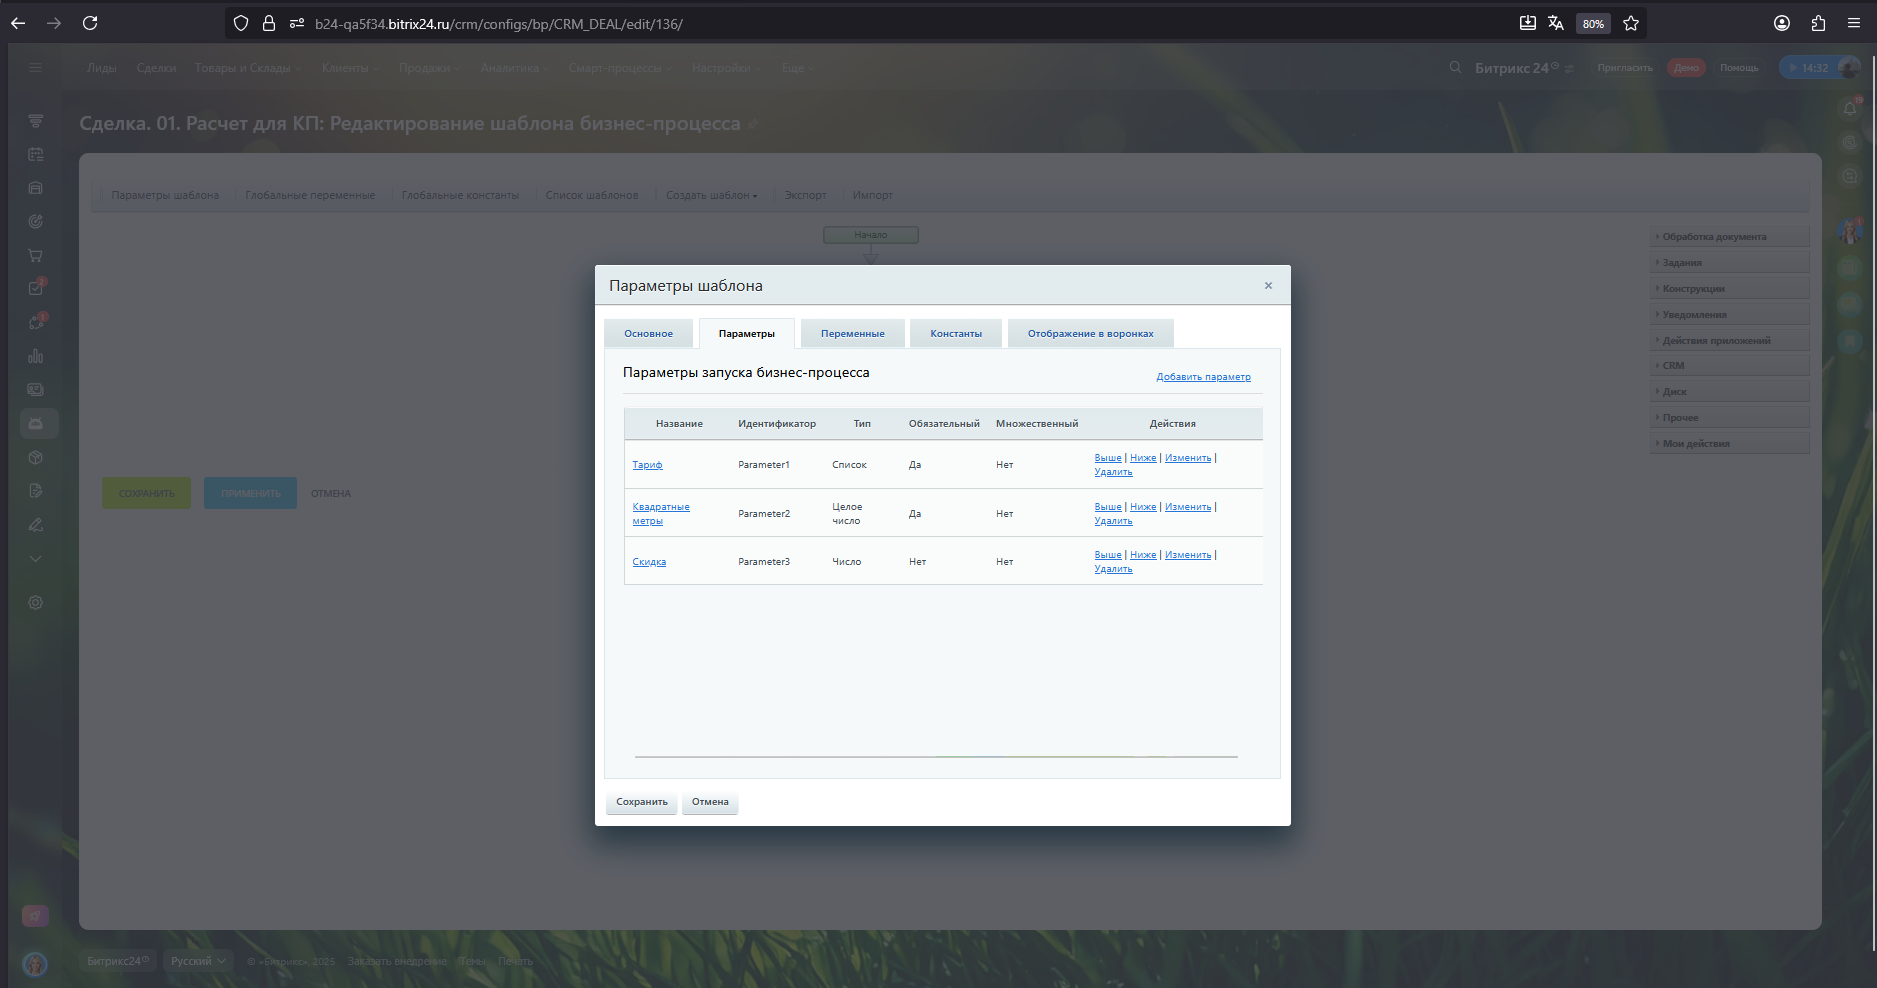Expand the Конструкции actions group
The image size is (1877, 988).
pos(1729,289)
